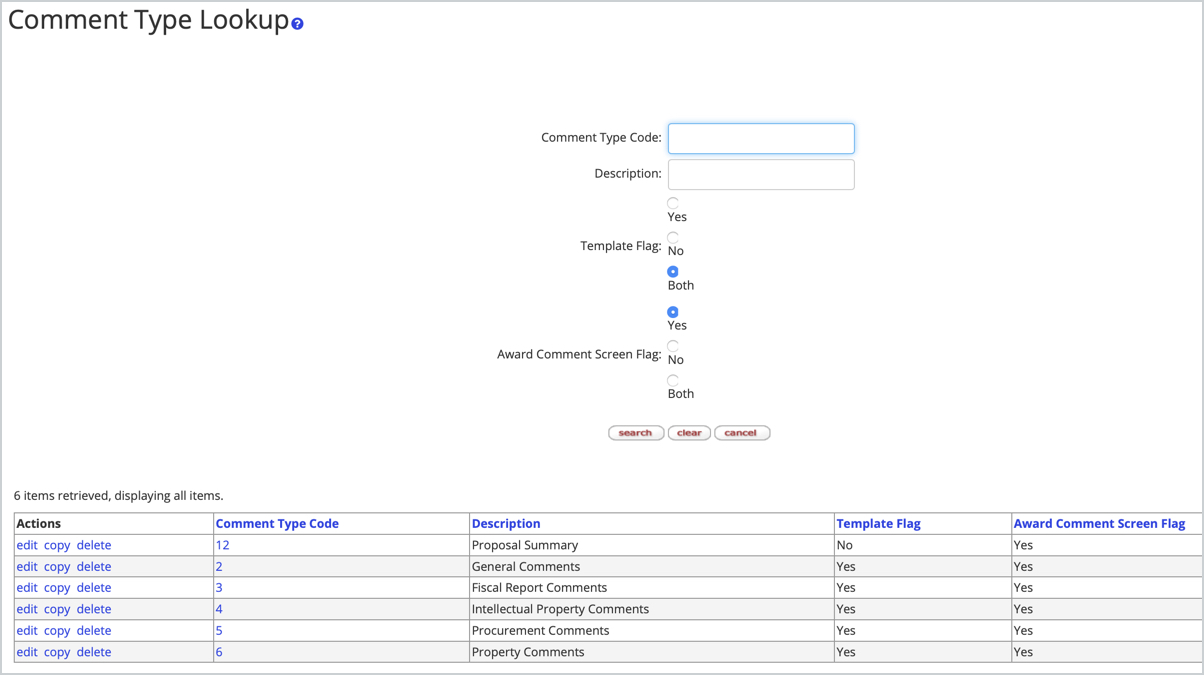This screenshot has width=1204, height=675.
Task: Copy the Property Comments row
Action: click(x=57, y=652)
